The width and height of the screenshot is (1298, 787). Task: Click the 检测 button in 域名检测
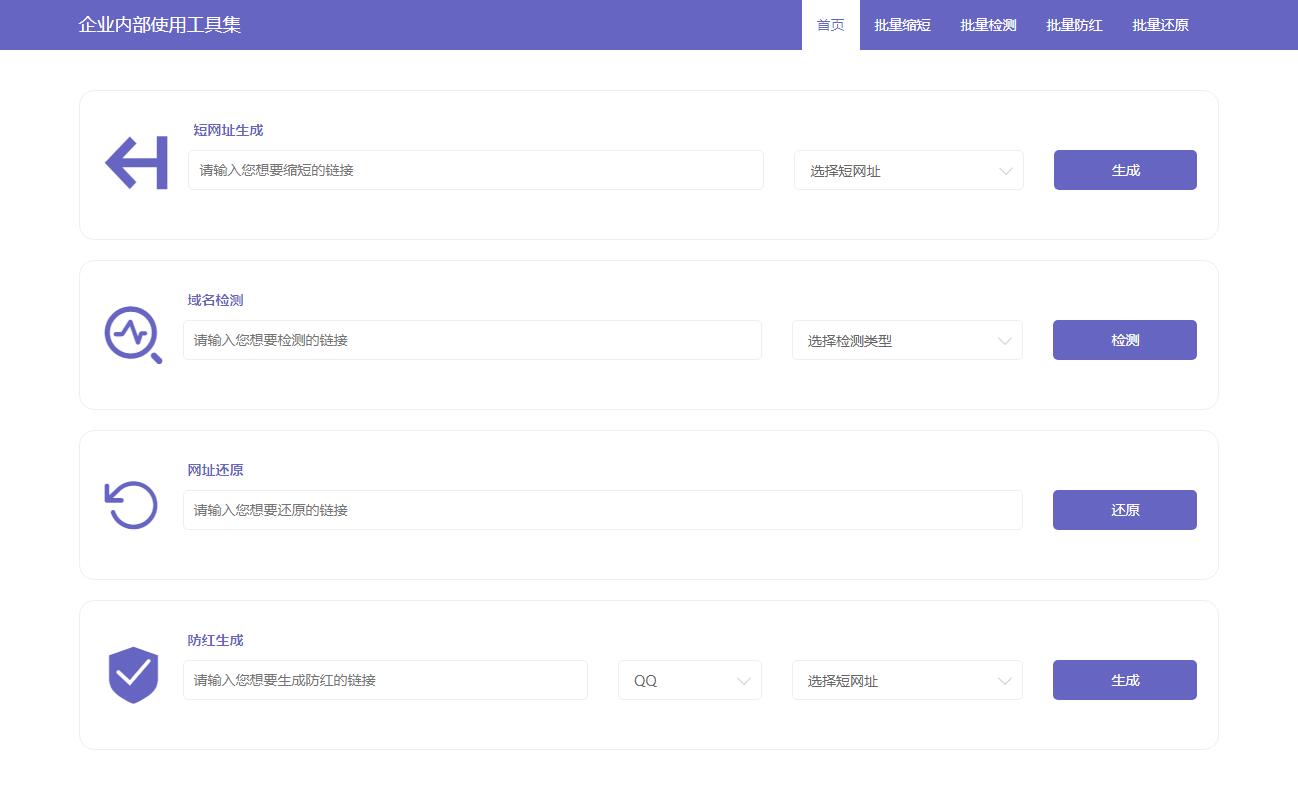(x=1124, y=340)
